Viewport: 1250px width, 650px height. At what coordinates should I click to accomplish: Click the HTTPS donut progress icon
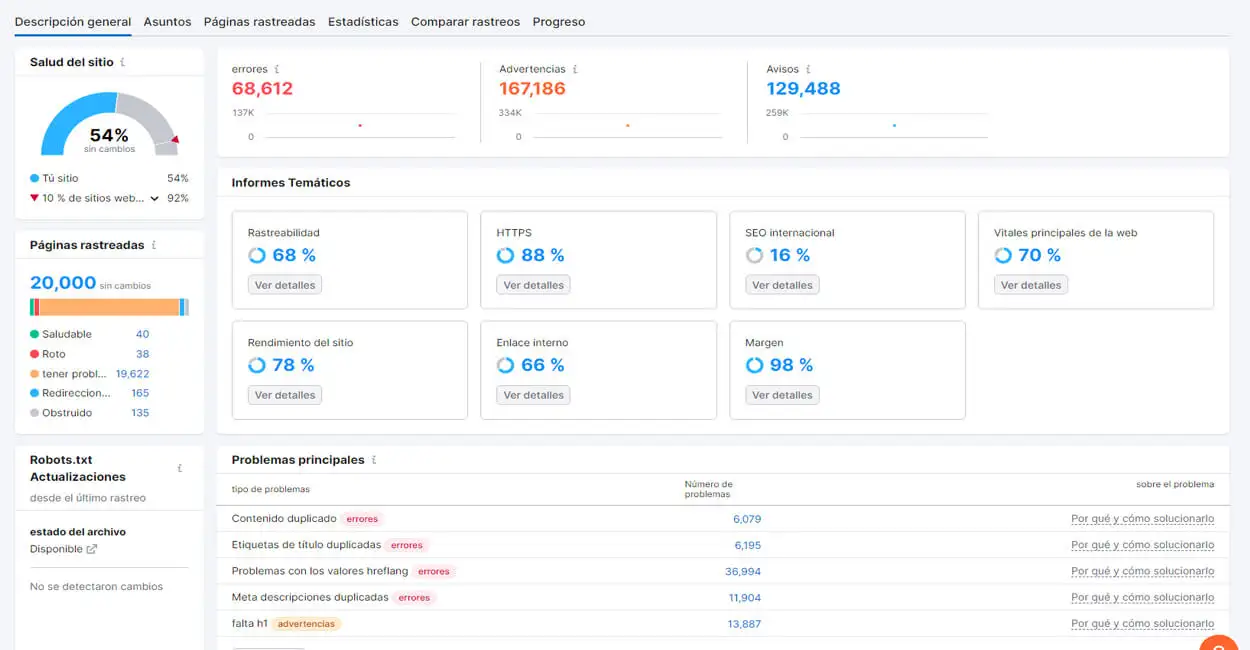pos(505,255)
